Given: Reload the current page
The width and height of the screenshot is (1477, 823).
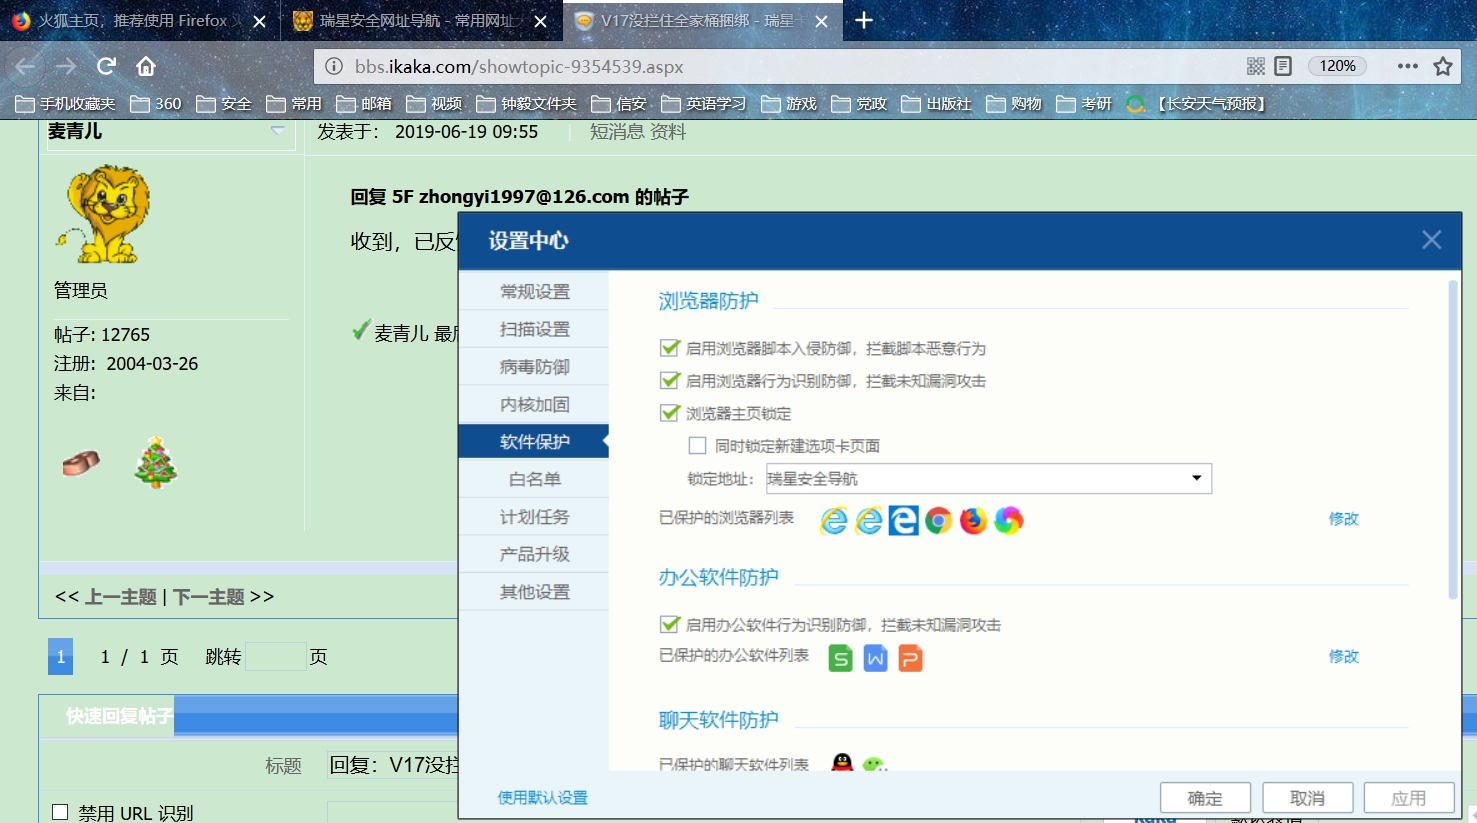Looking at the screenshot, I should pyautogui.click(x=106, y=66).
